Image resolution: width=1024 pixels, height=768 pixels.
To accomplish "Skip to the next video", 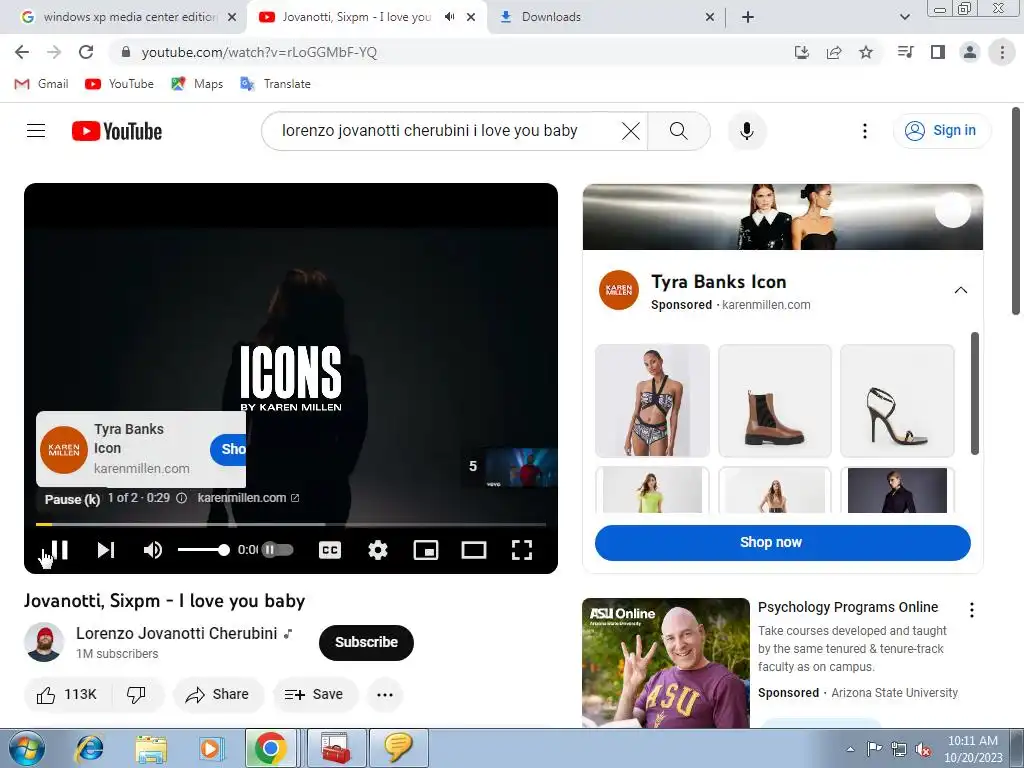I will point(106,550).
